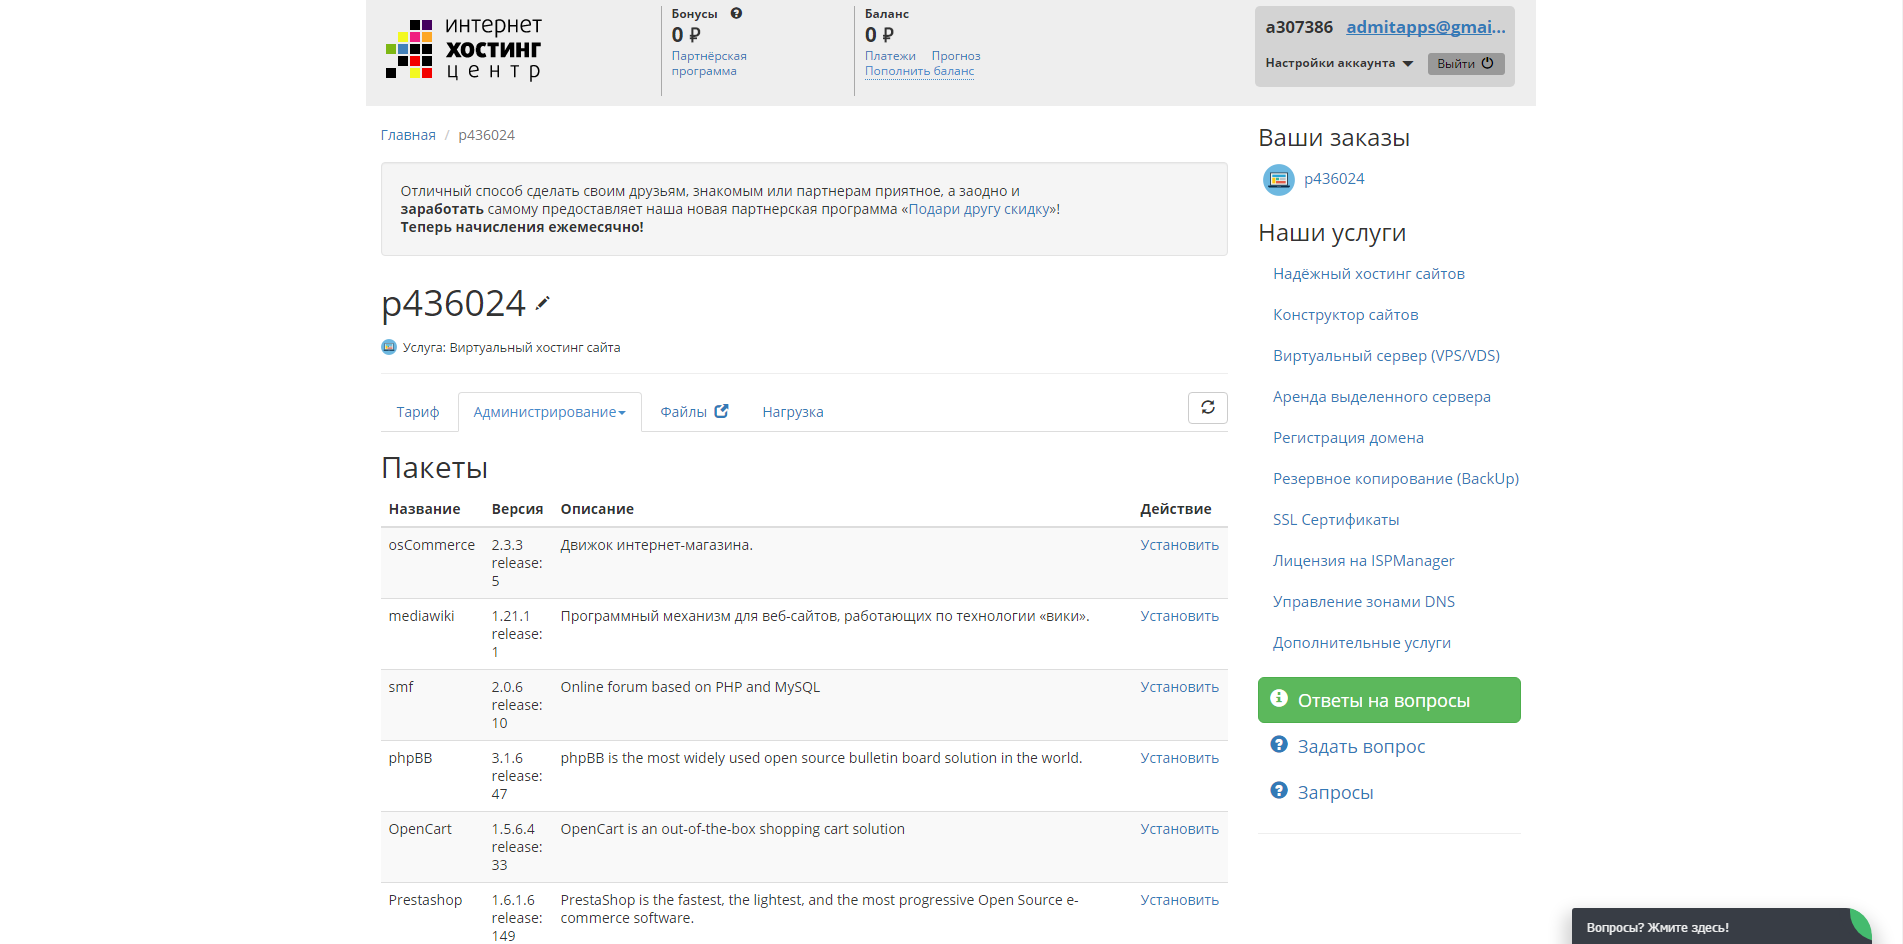The width and height of the screenshot is (1903, 944).
Task: Install the OpenCart package
Action: 1180,829
